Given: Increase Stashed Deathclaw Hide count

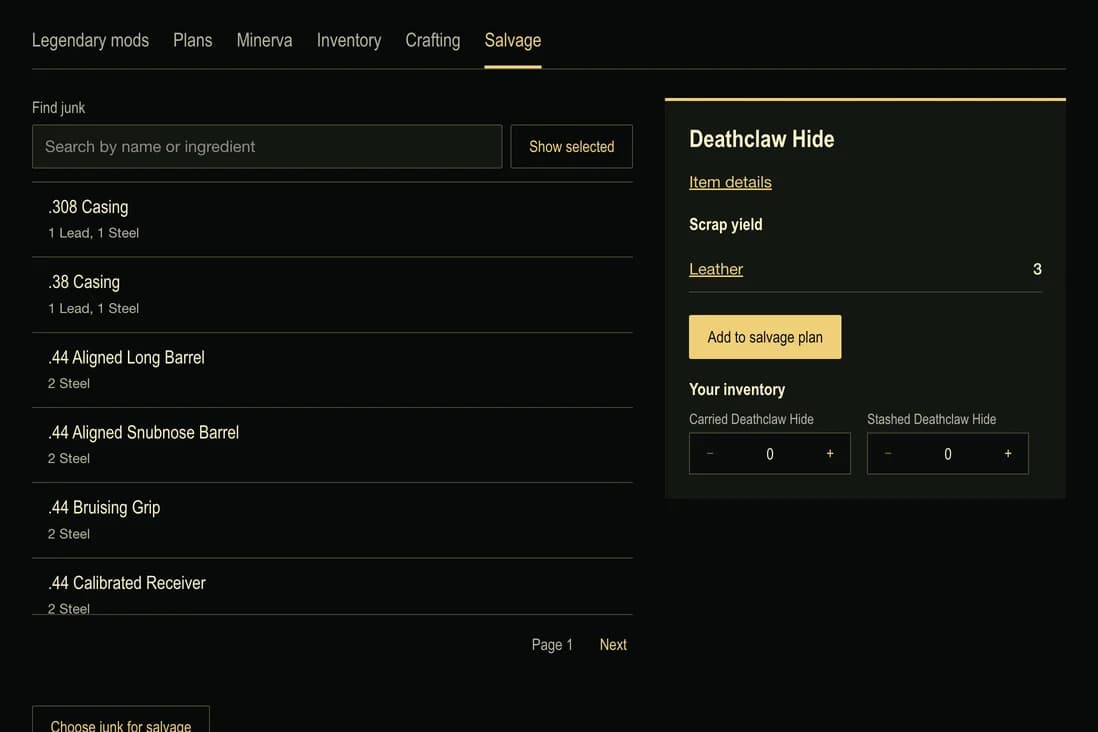Looking at the screenshot, I should pos(1008,454).
